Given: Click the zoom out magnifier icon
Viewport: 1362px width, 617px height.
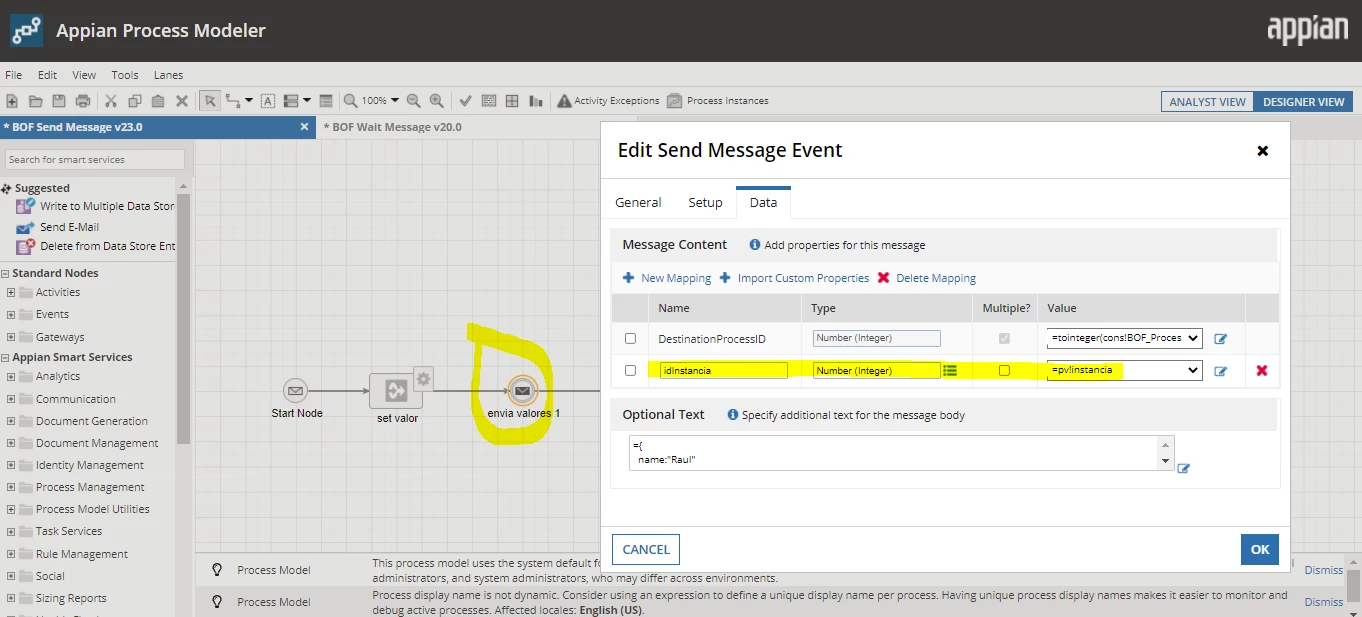Looking at the screenshot, I should click(x=414, y=101).
